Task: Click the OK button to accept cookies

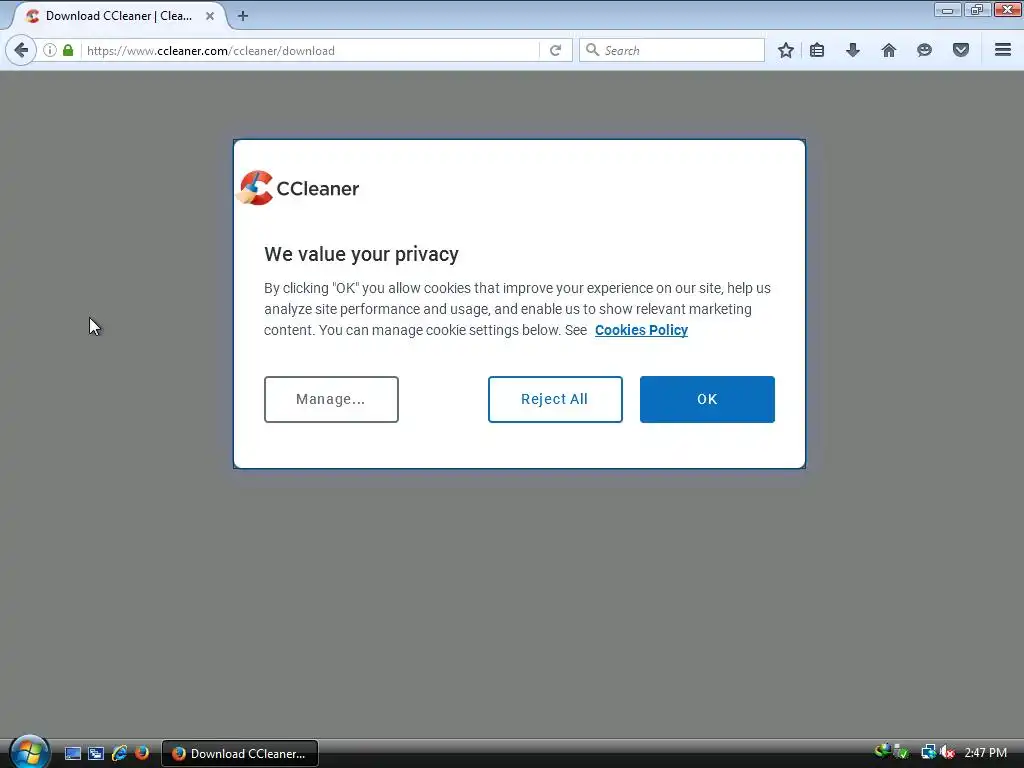Action: (707, 399)
